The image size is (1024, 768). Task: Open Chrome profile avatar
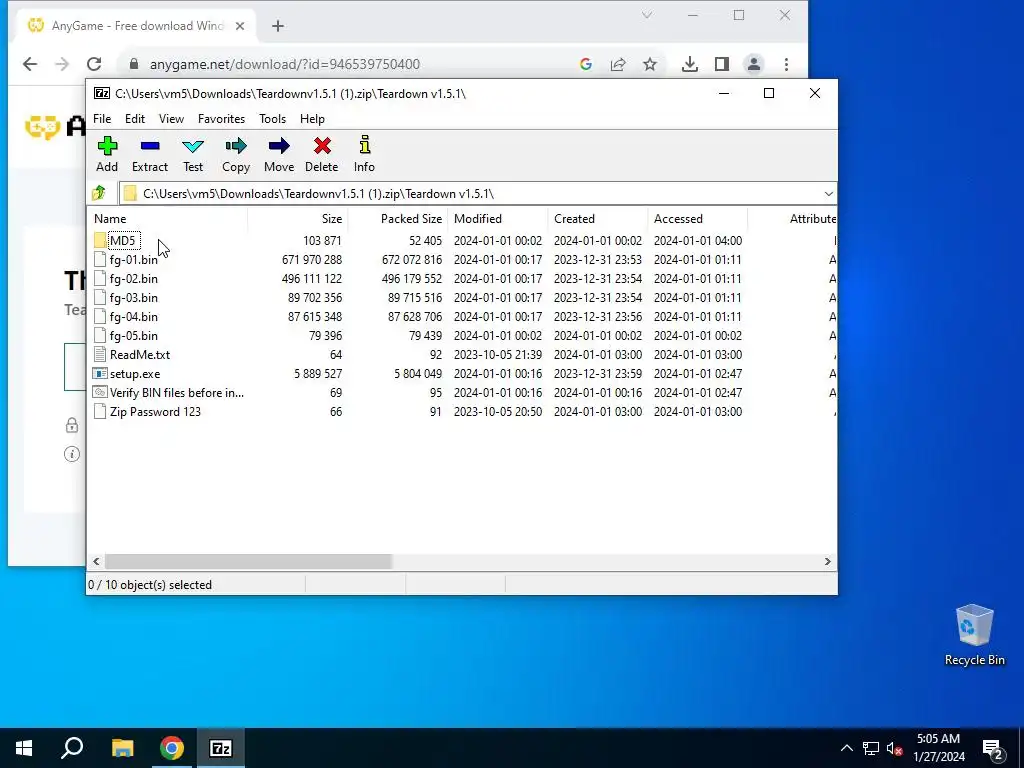[x=754, y=64]
